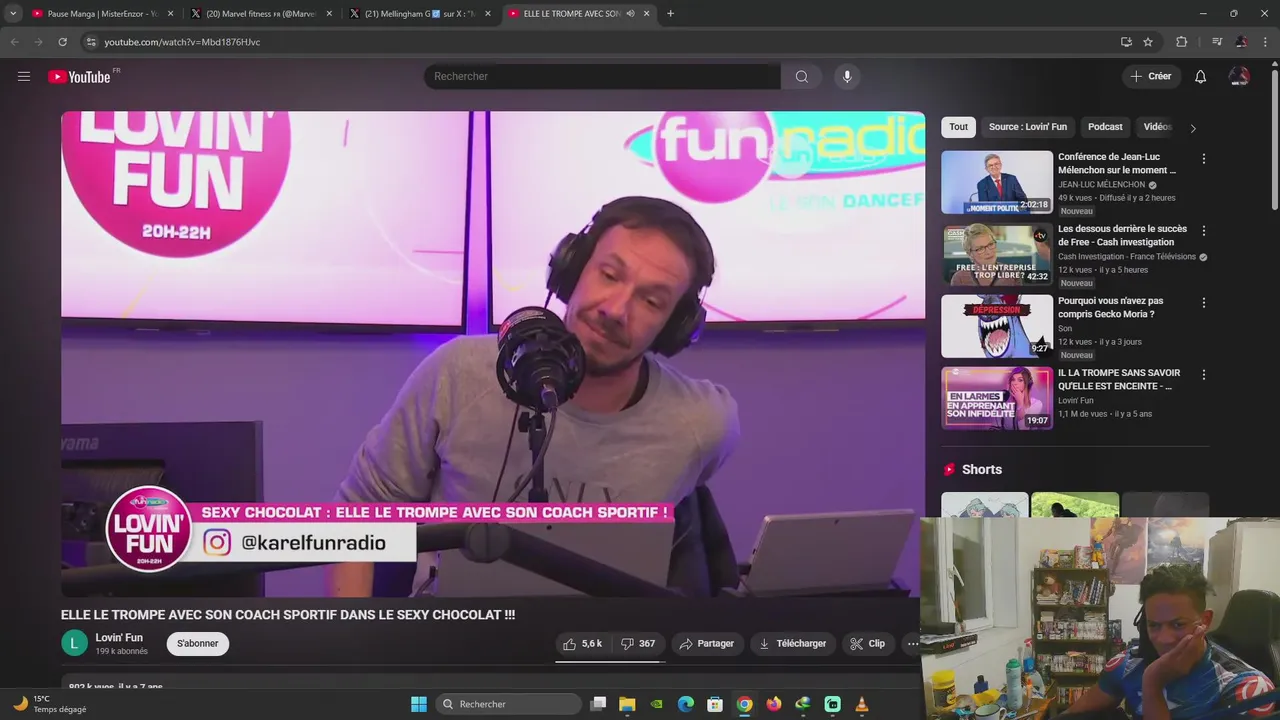
Task: Start voice search with the microphone icon
Action: click(847, 76)
